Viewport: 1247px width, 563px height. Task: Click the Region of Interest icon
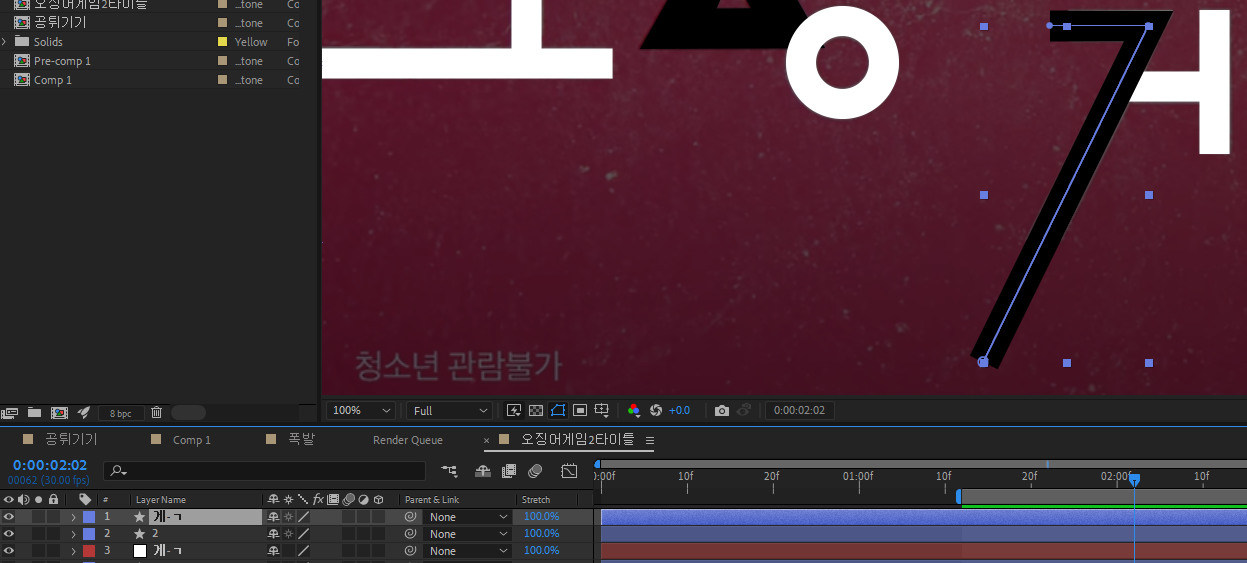coord(580,410)
